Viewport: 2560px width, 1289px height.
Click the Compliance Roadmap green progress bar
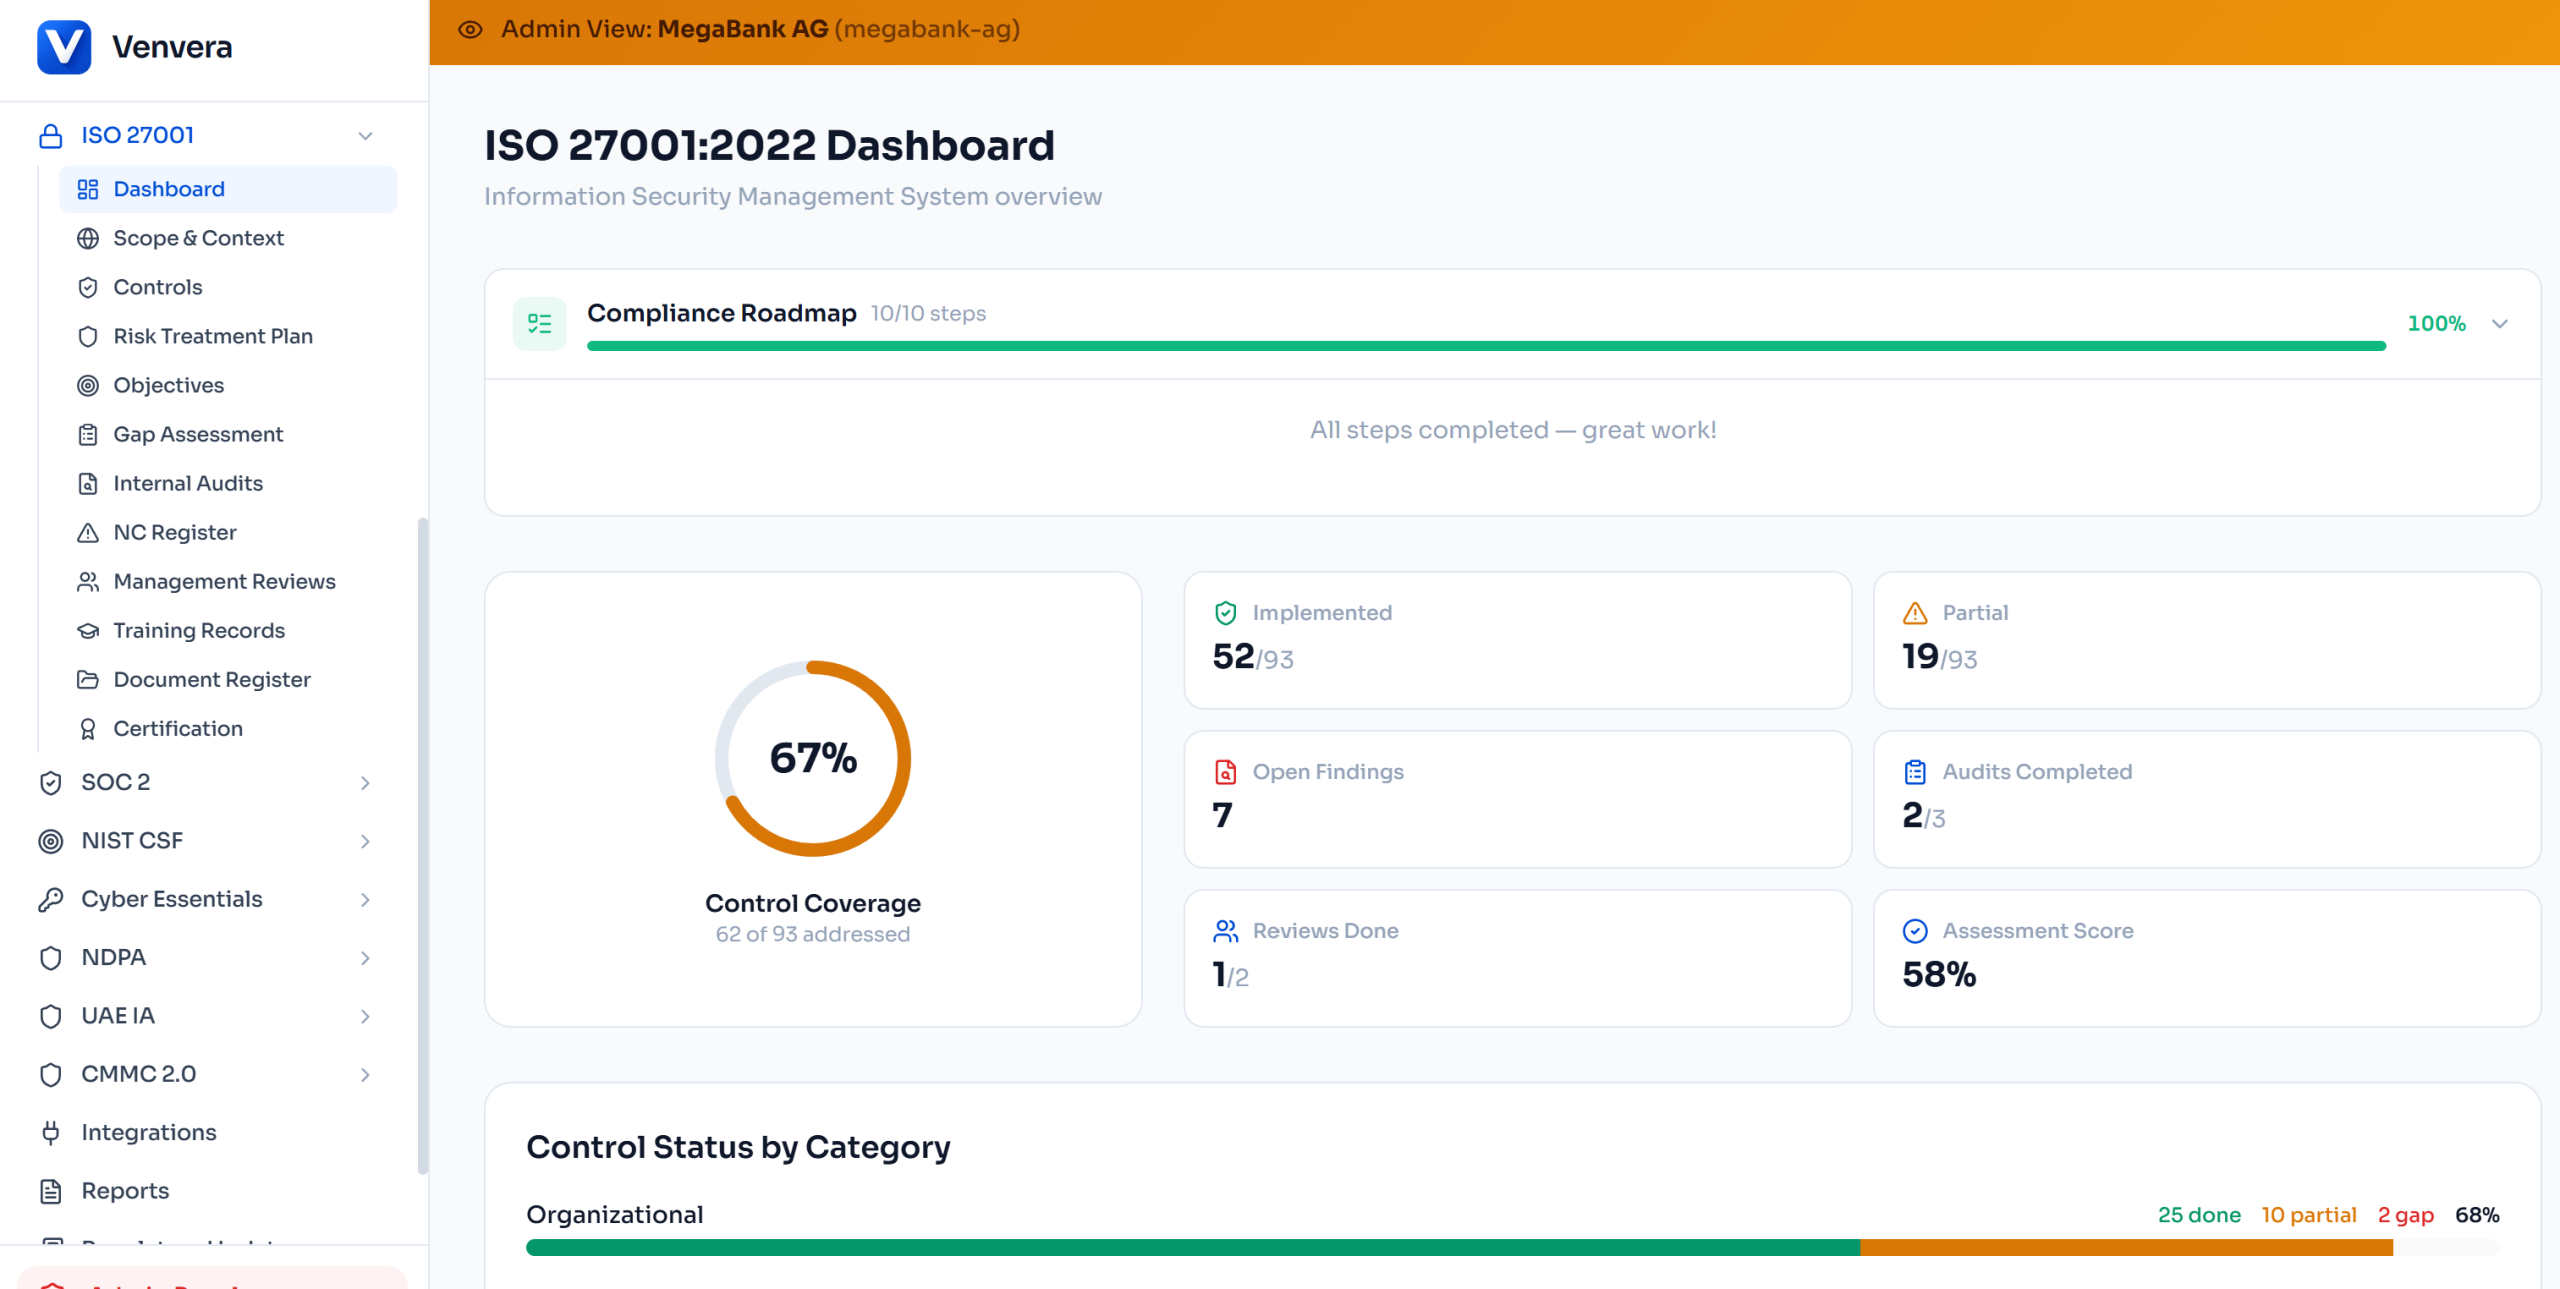[x=1485, y=346]
